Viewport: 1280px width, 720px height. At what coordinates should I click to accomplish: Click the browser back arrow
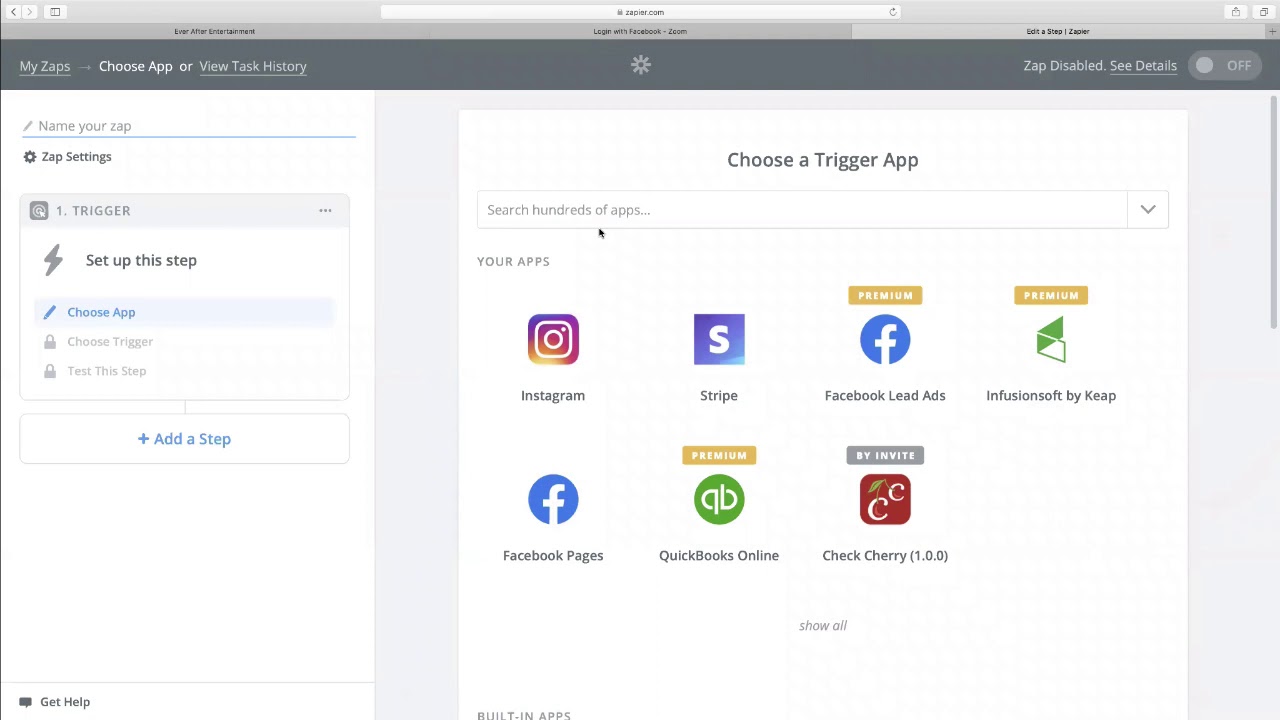click(x=14, y=12)
